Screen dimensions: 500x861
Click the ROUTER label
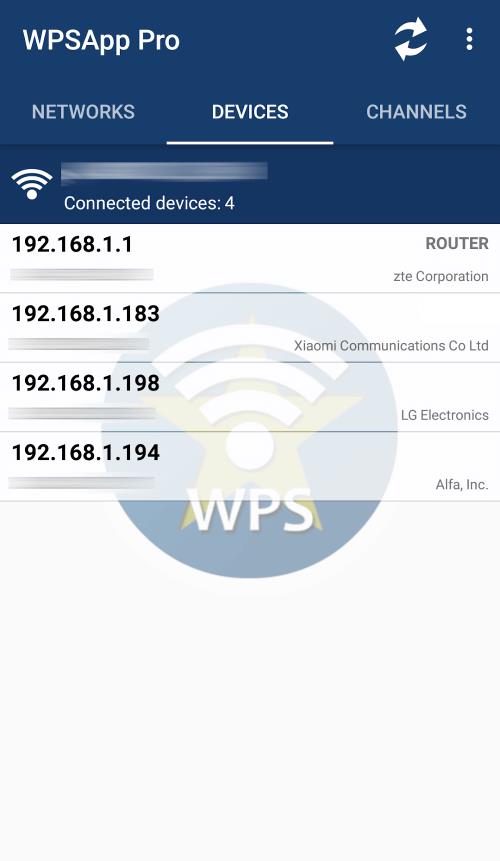tap(457, 244)
